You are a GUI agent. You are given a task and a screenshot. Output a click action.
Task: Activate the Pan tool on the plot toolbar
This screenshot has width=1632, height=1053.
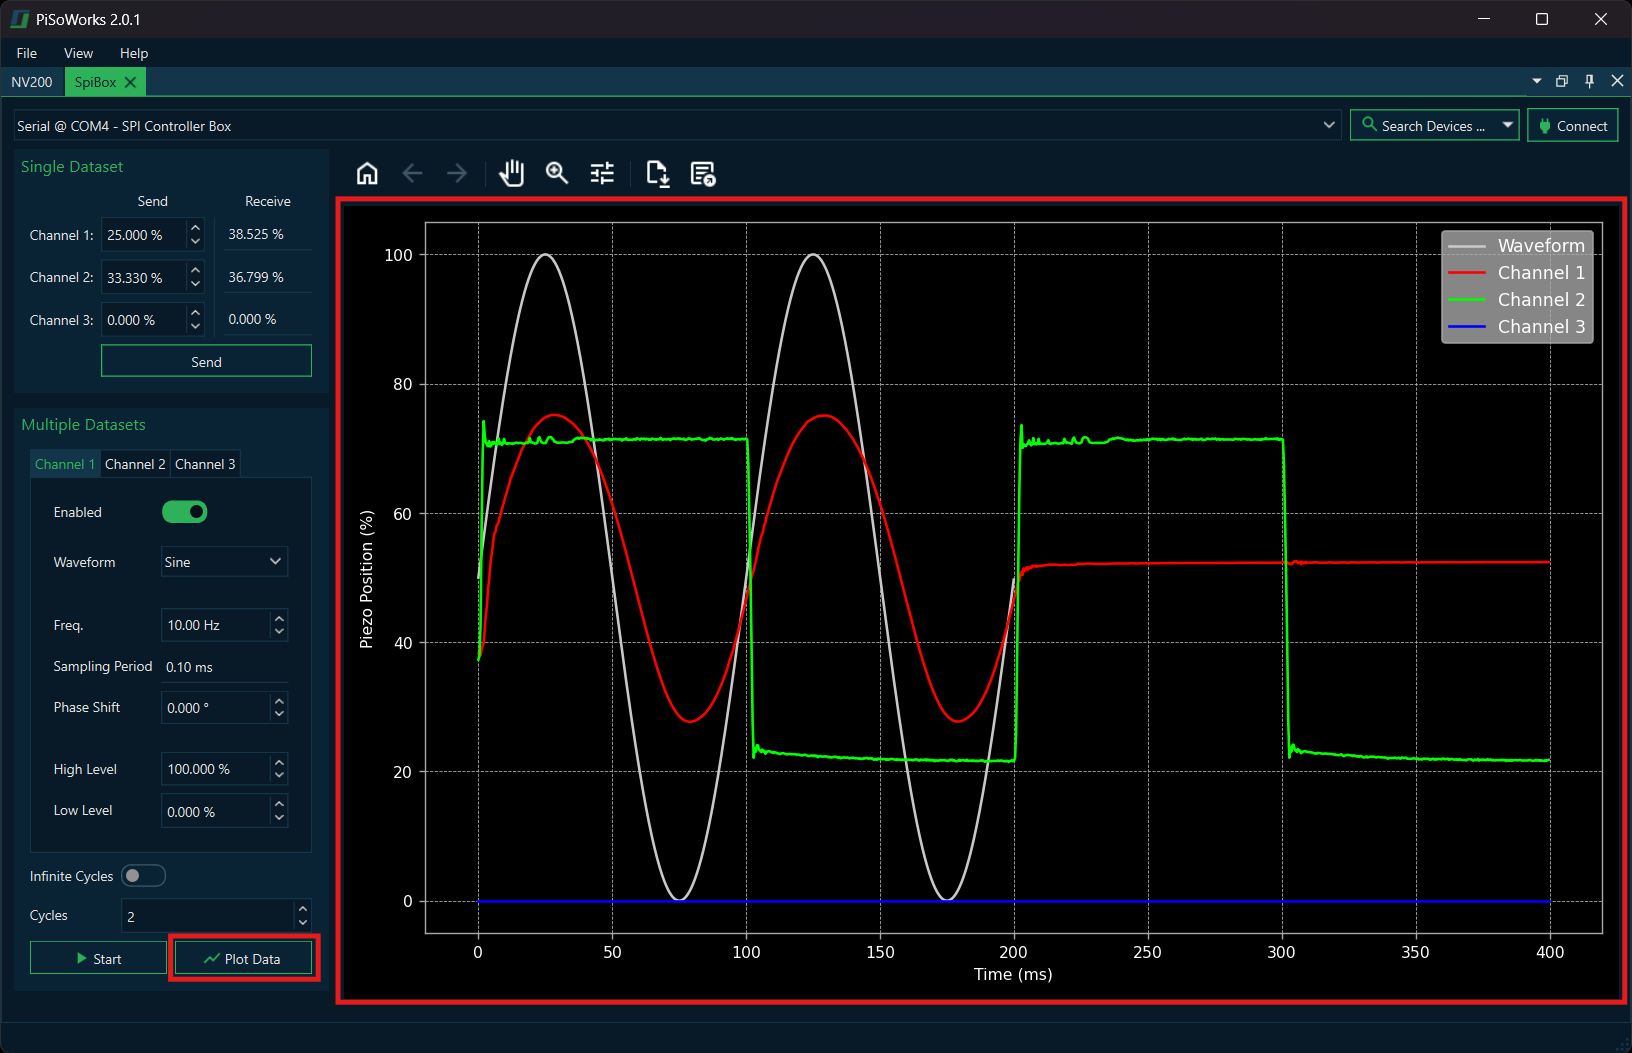click(511, 172)
